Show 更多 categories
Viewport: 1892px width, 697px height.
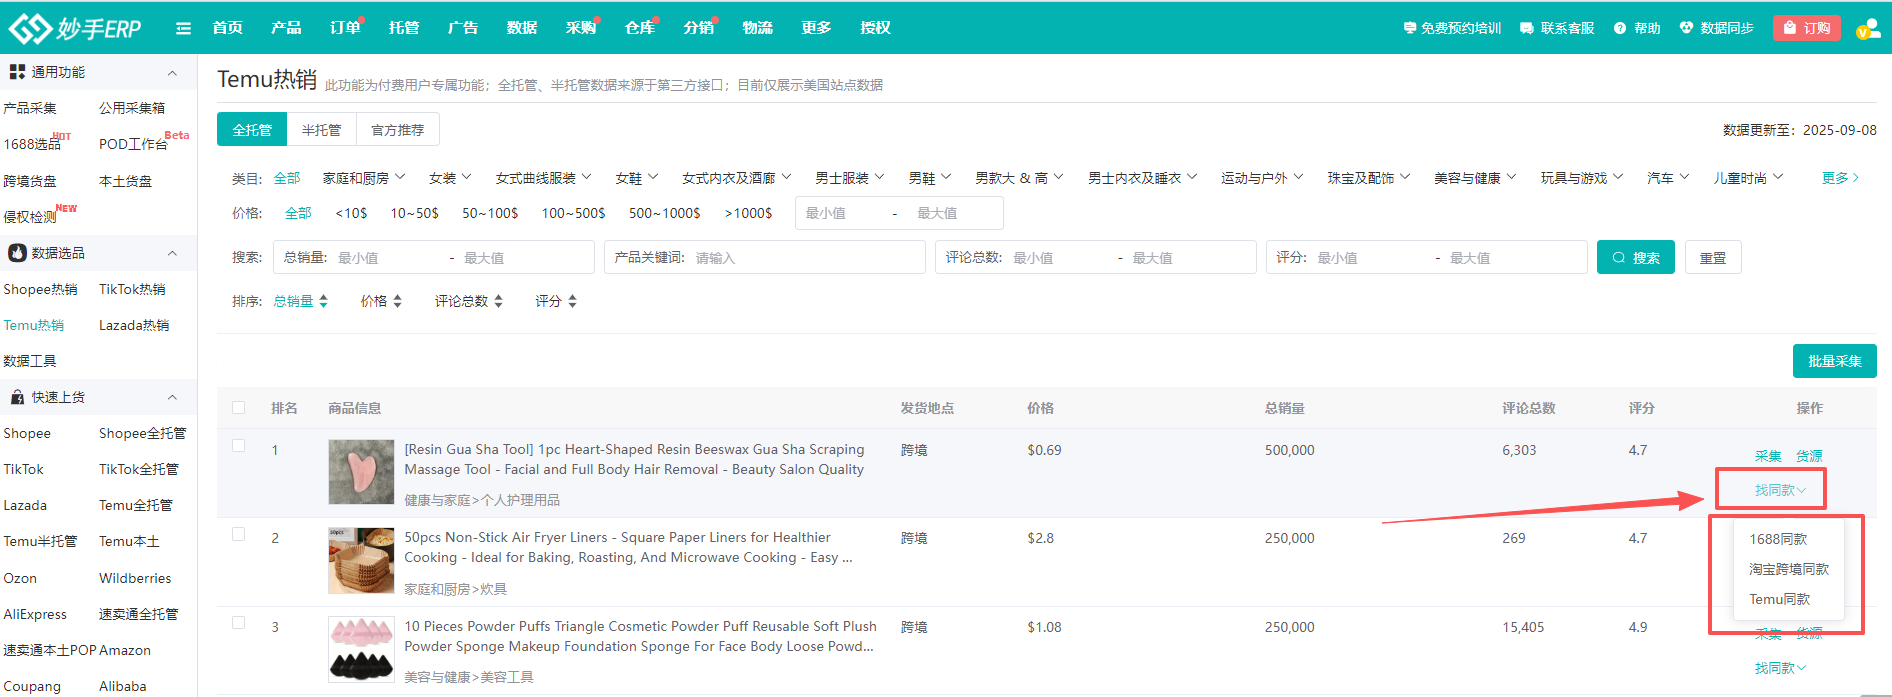[1840, 178]
